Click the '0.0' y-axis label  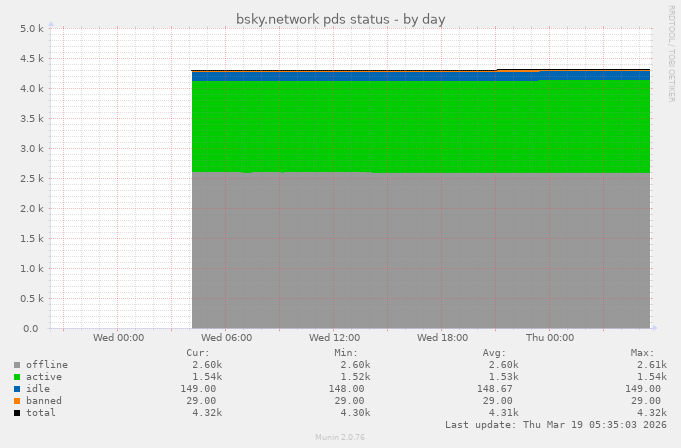(31, 329)
